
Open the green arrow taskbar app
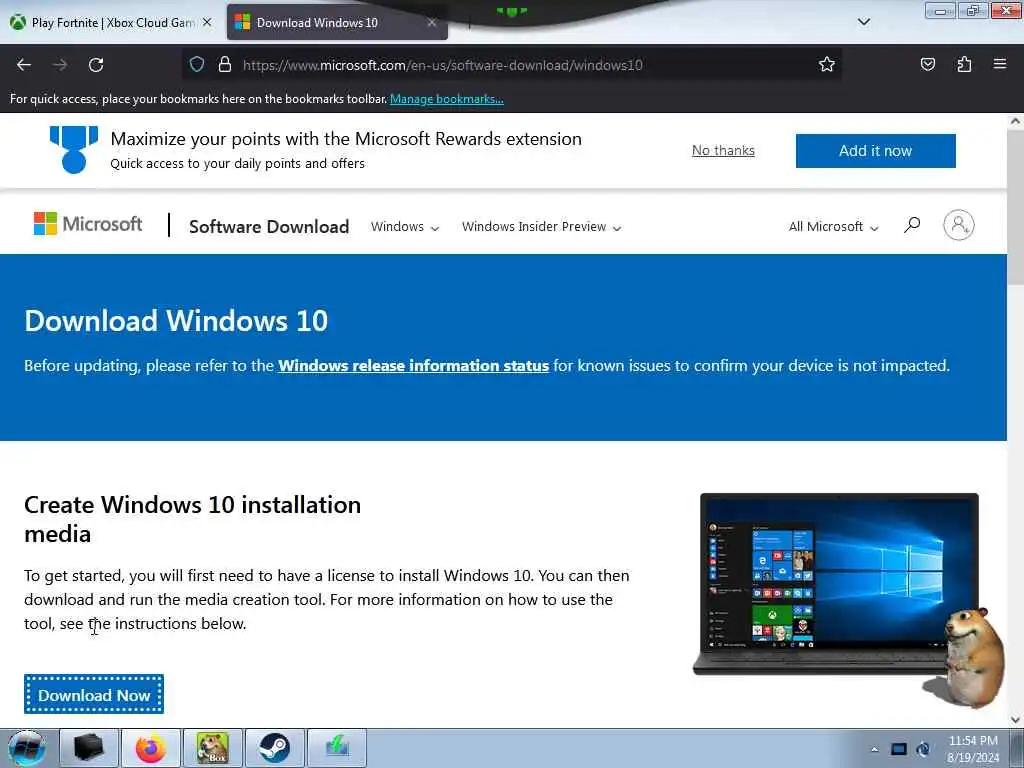(x=336, y=748)
